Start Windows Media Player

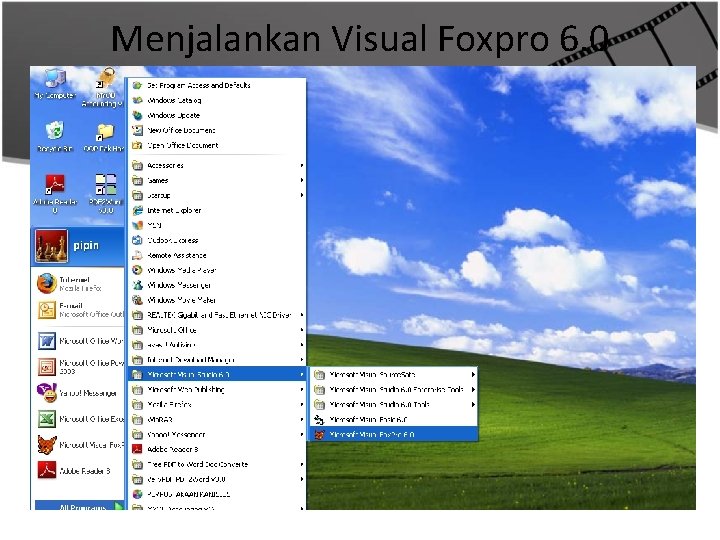click(216, 270)
